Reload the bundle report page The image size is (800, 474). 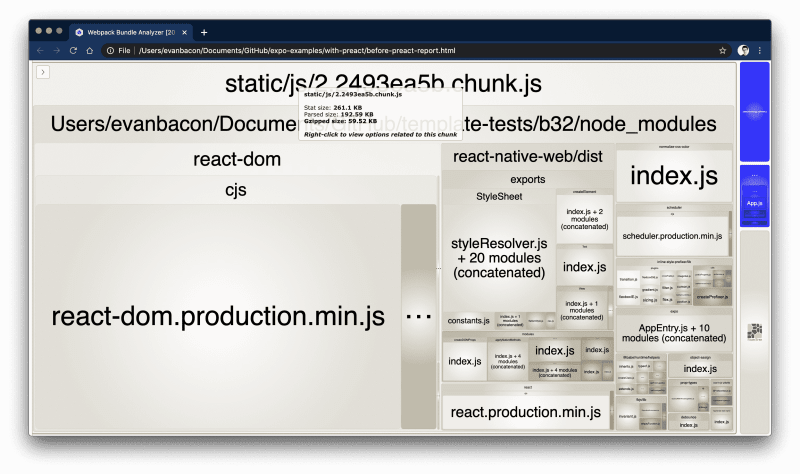coord(73,51)
